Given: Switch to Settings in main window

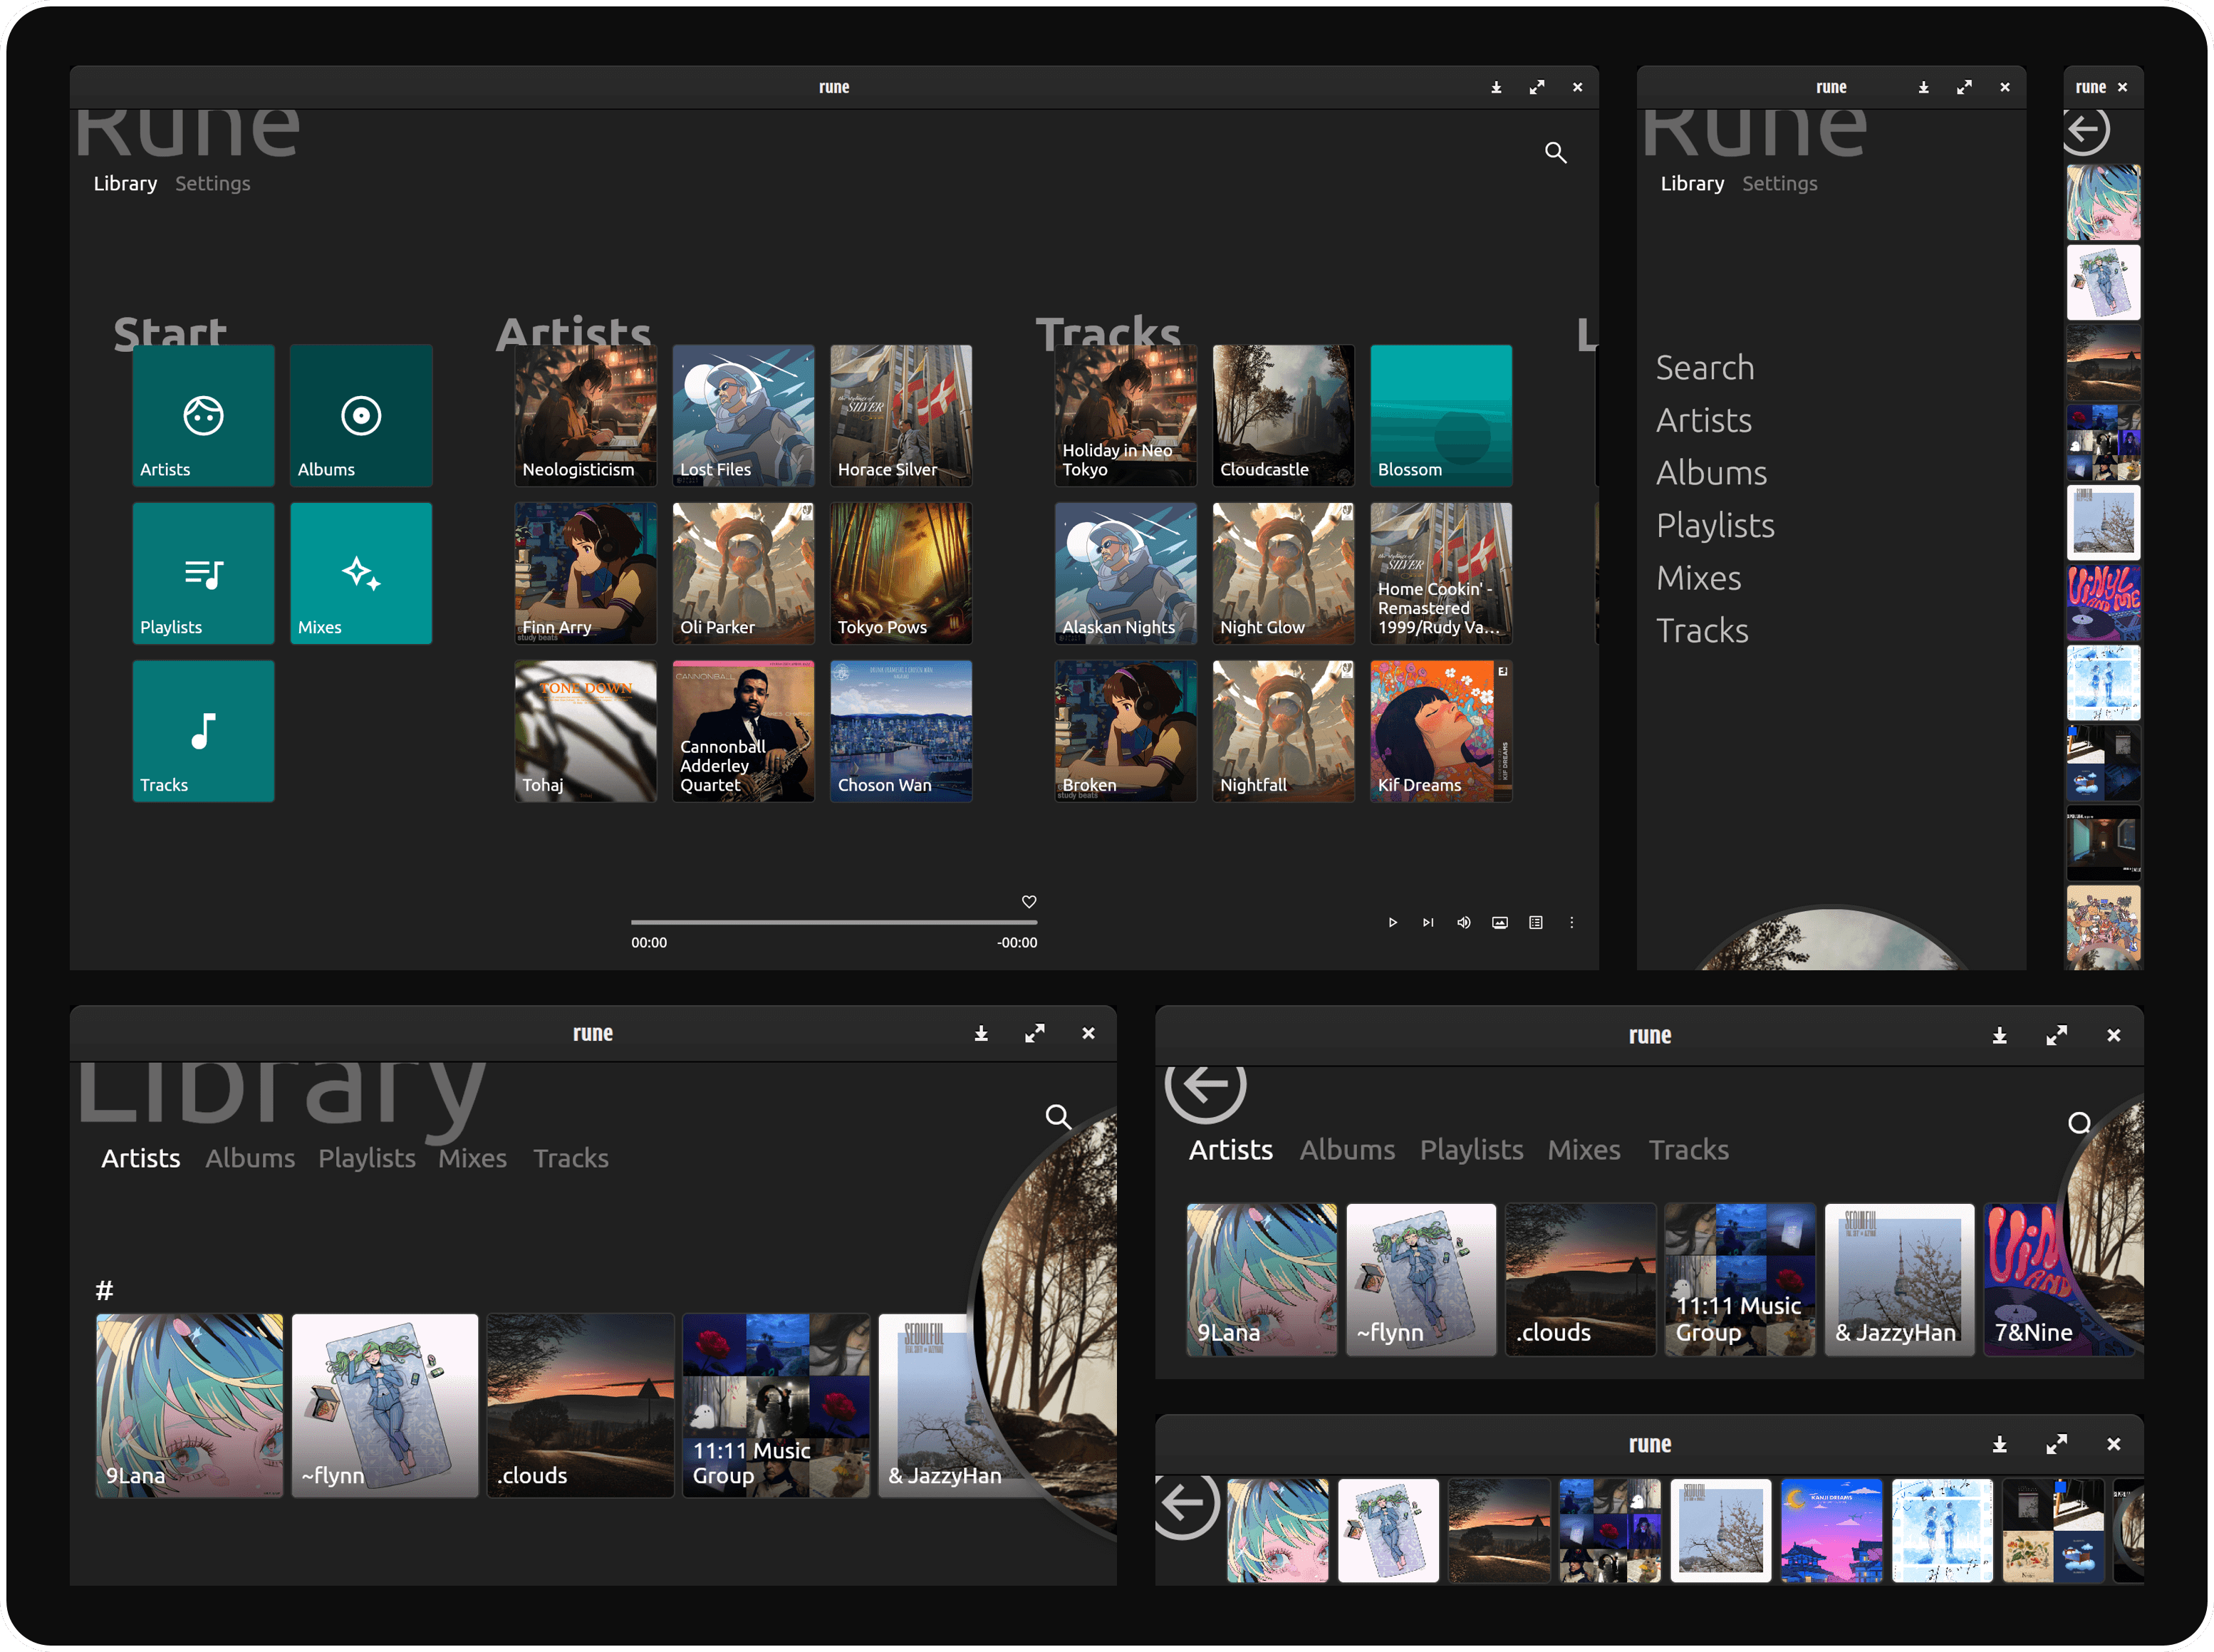Looking at the screenshot, I should pyautogui.click(x=213, y=184).
